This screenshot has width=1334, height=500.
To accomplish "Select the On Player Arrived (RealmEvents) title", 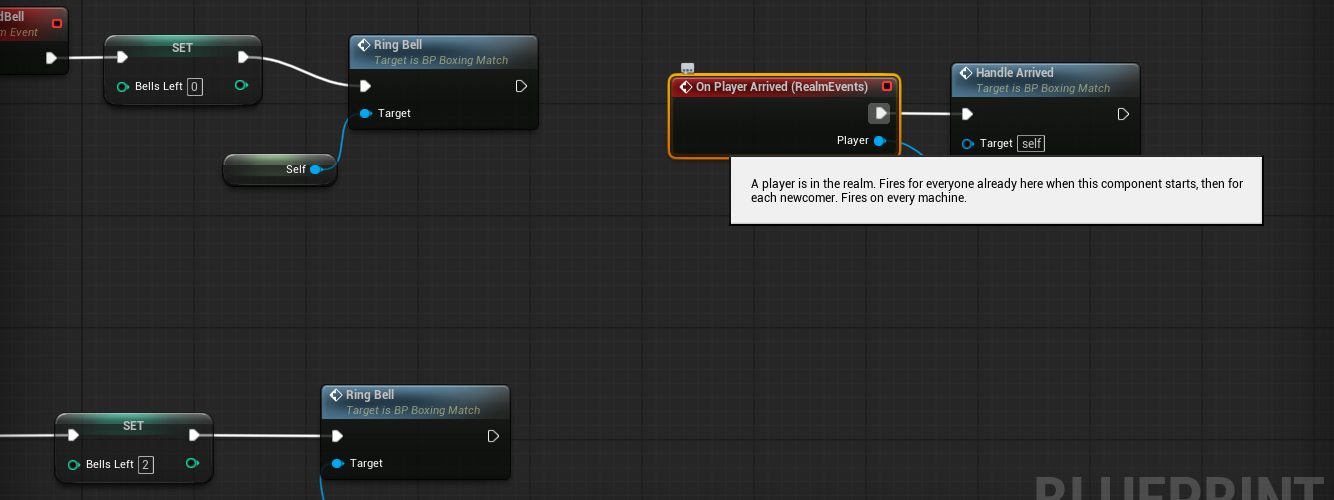I will click(782, 87).
